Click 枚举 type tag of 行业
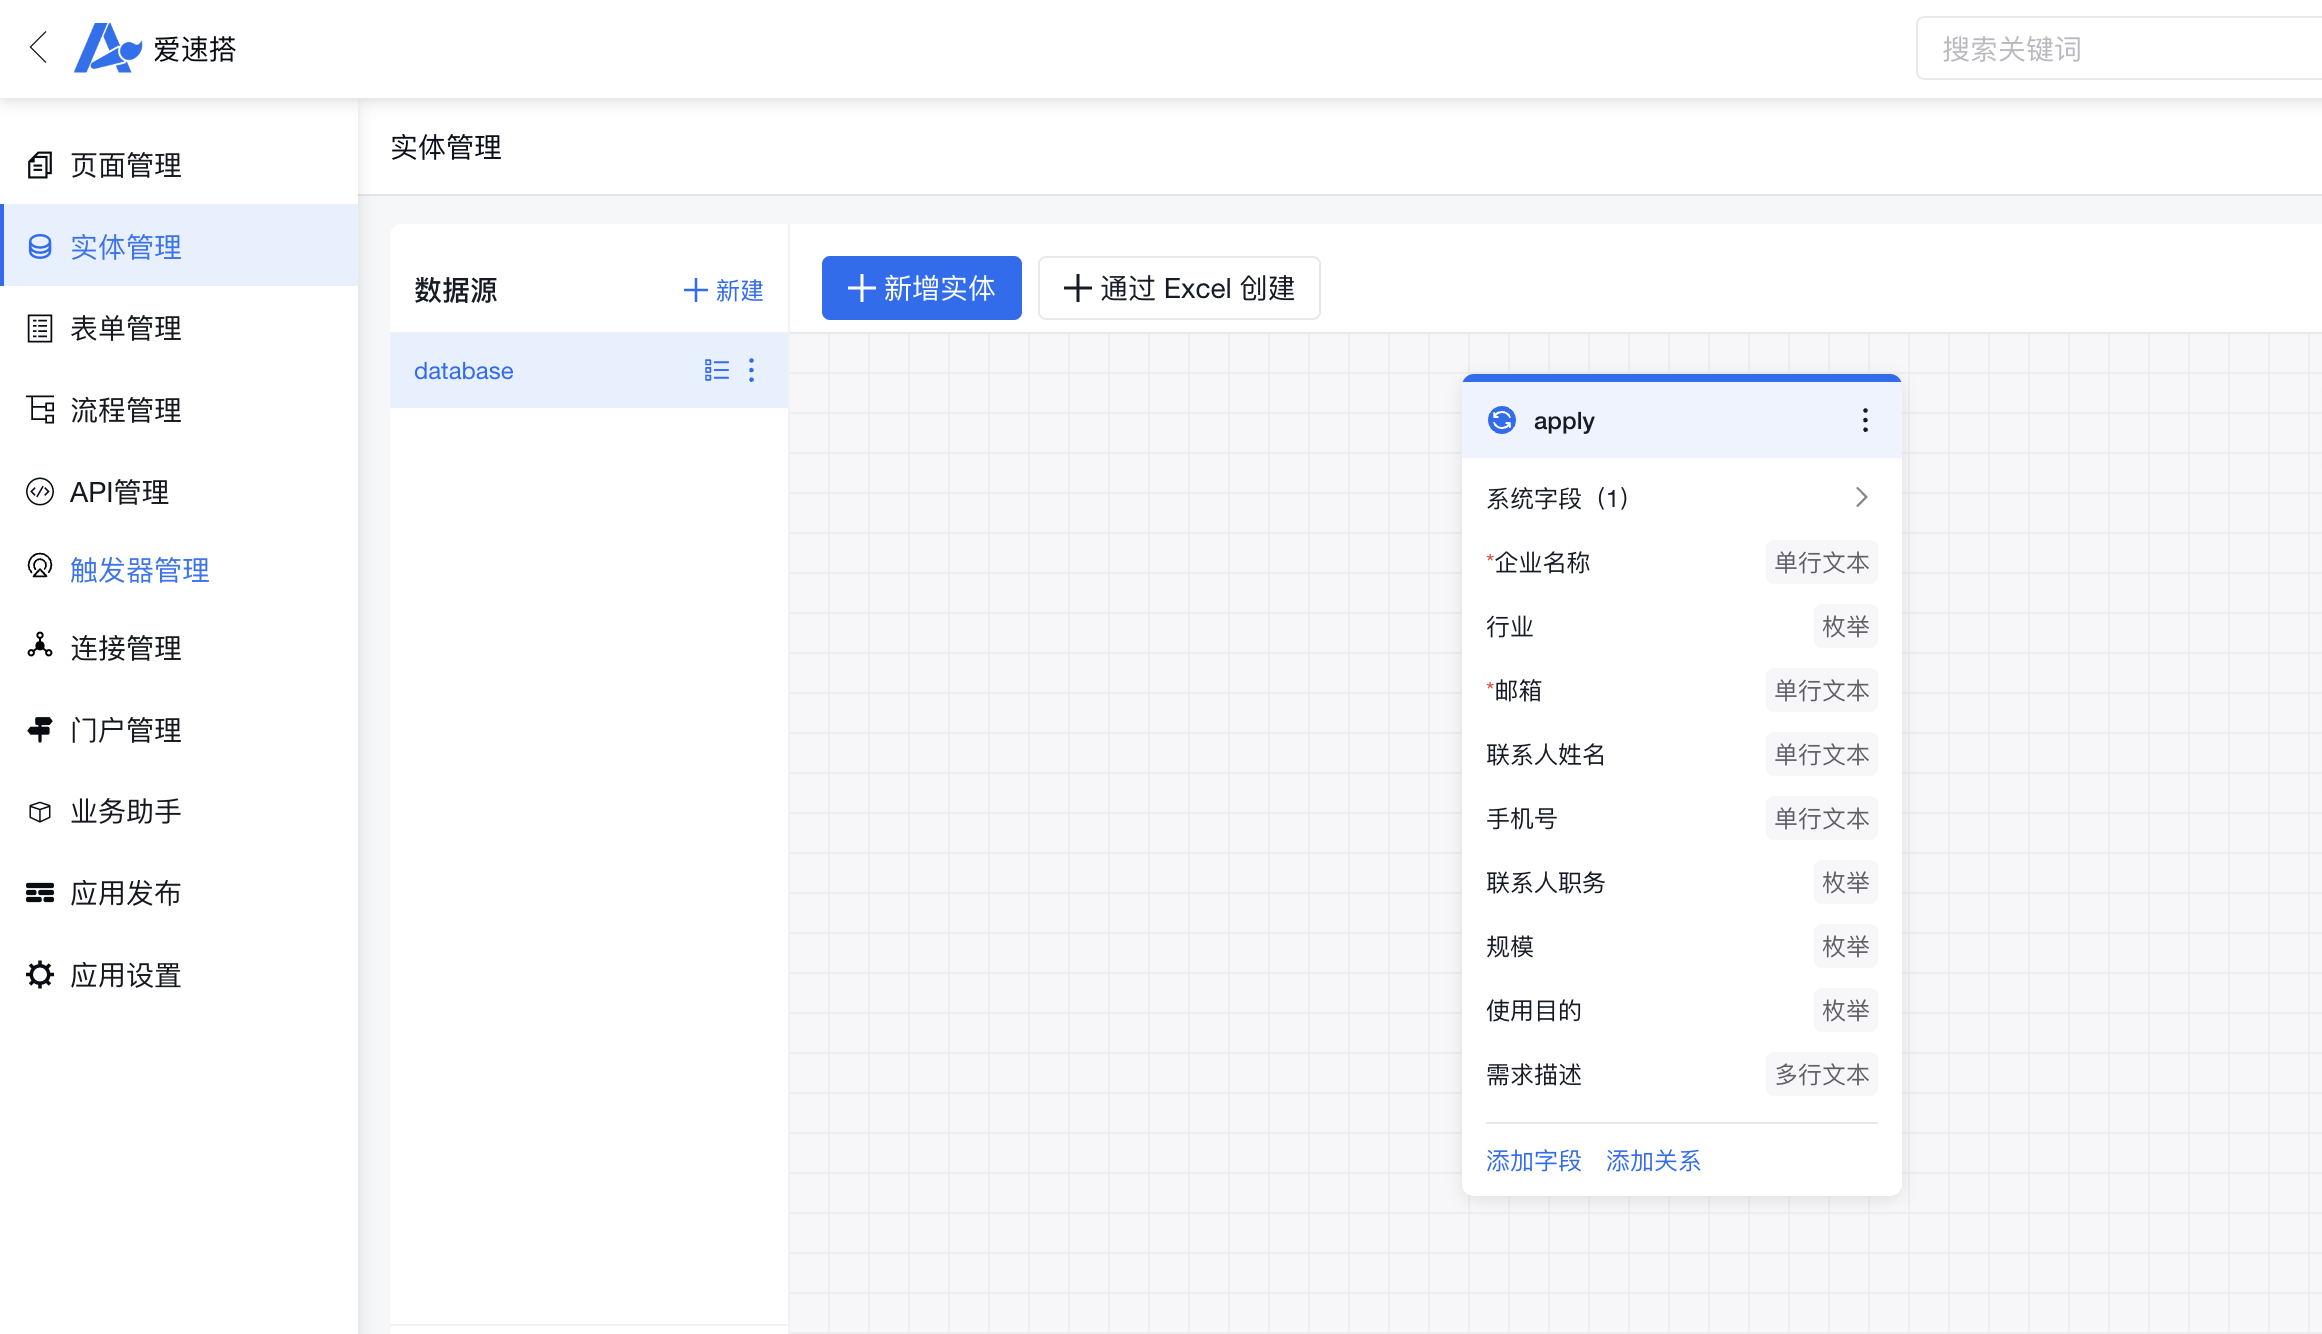2322x1334 pixels. point(1846,626)
